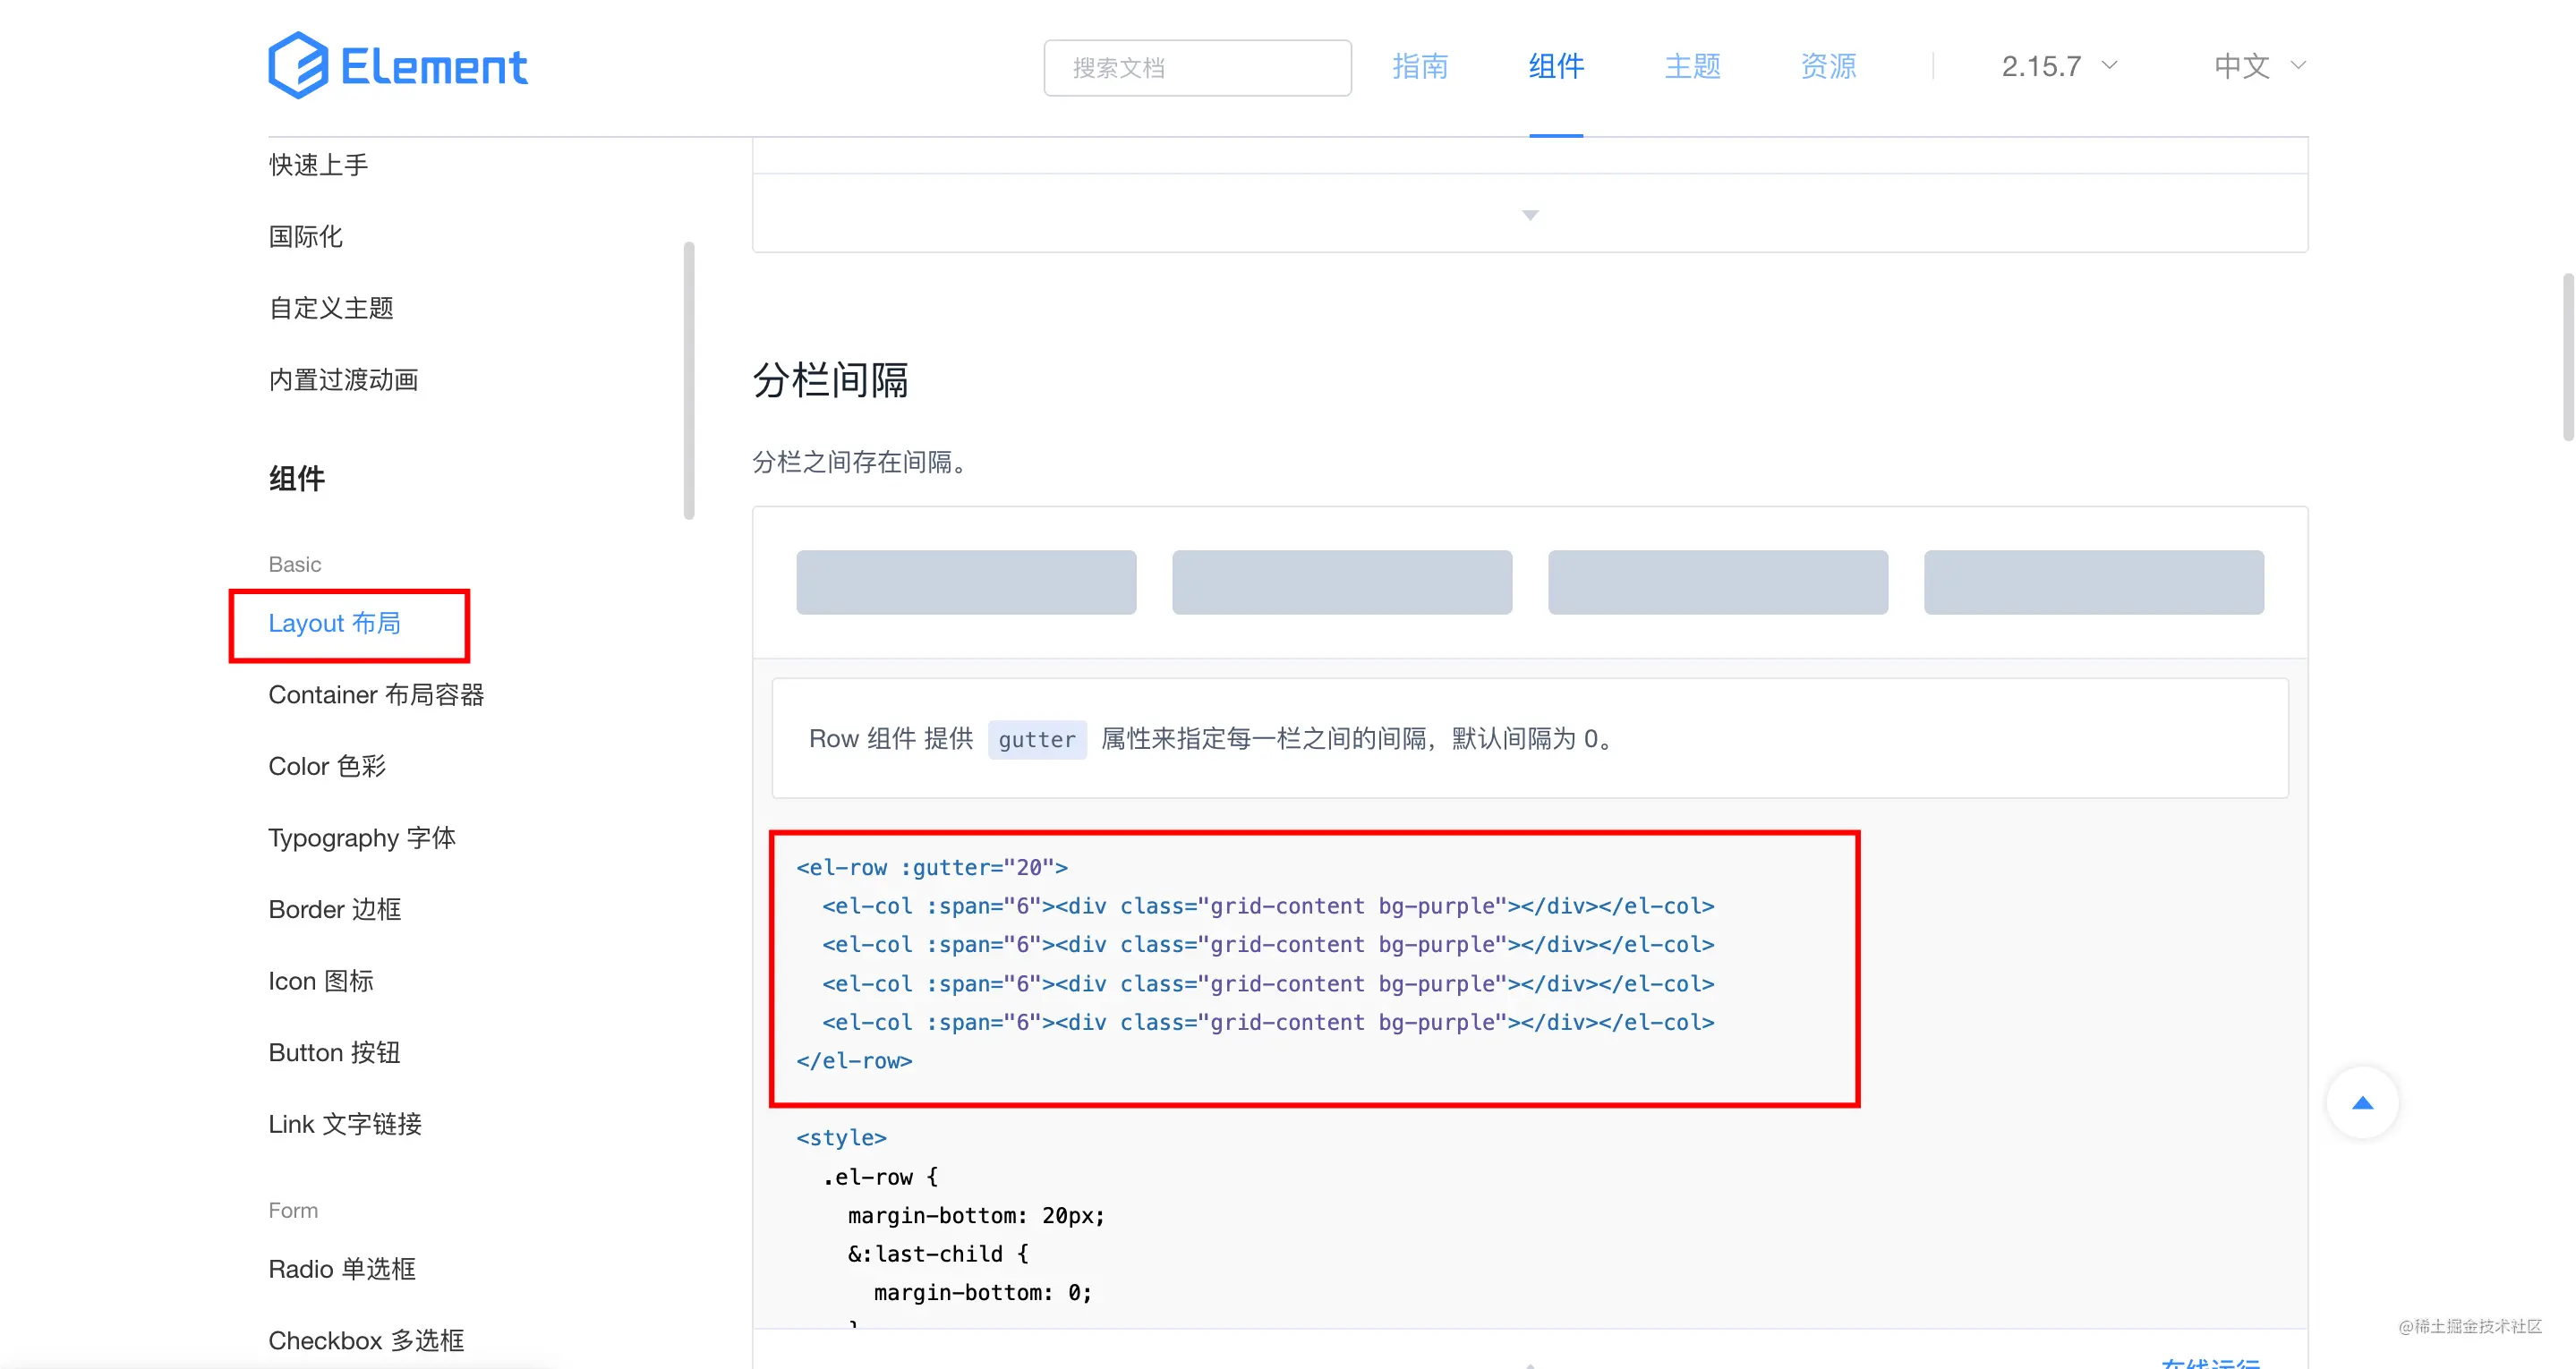The image size is (2576, 1369).
Task: Select the 组件 nav tab
Action: (x=1555, y=66)
